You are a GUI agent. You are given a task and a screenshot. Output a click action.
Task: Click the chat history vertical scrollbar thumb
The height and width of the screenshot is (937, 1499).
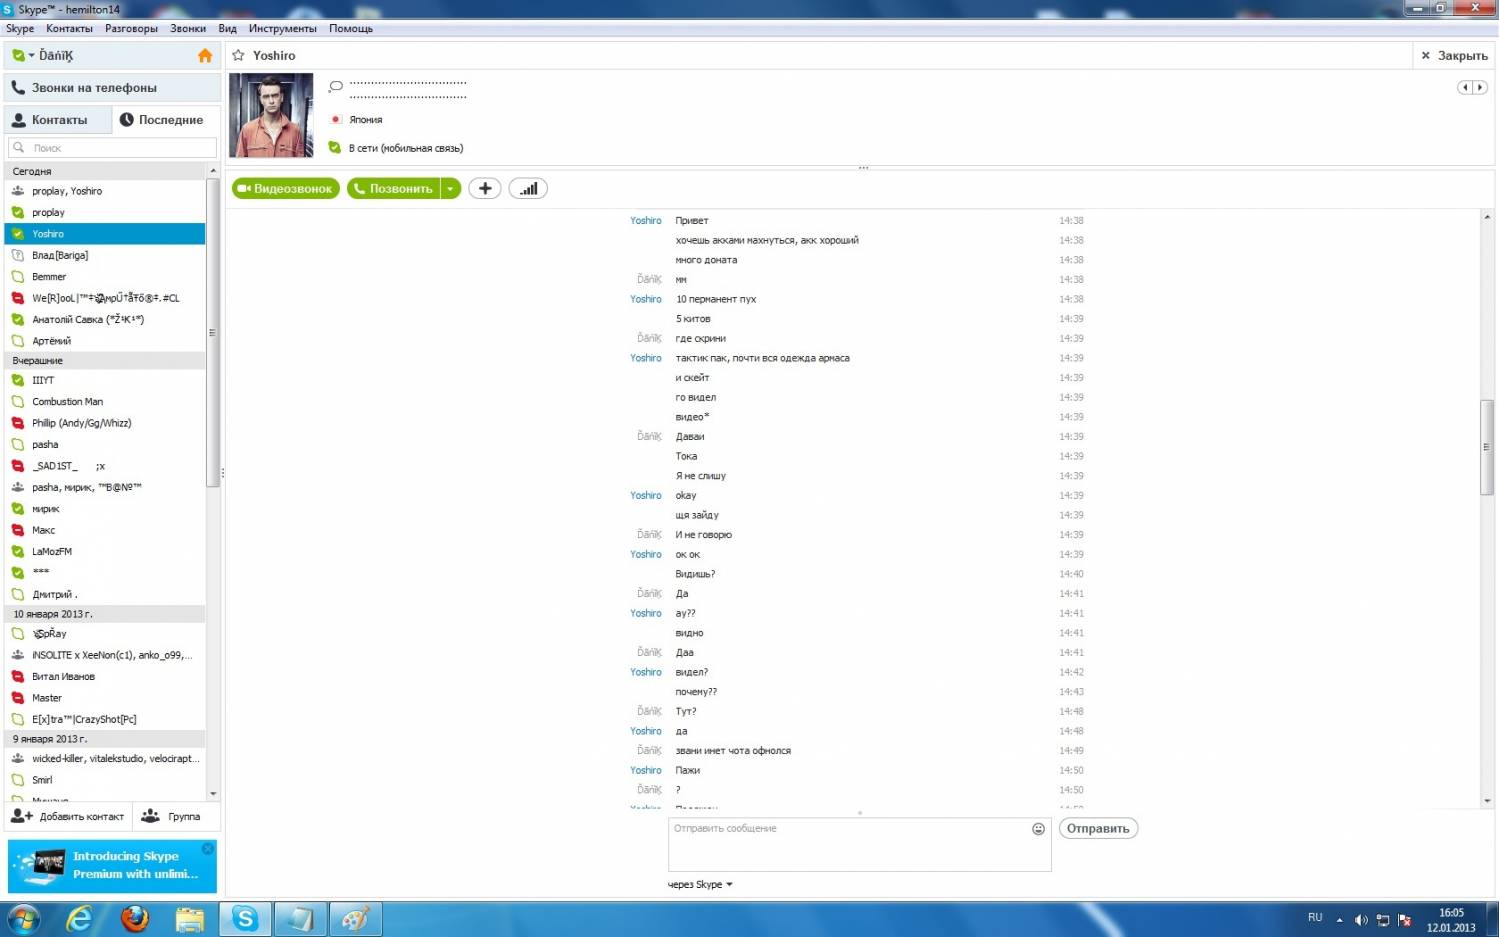1486,446
